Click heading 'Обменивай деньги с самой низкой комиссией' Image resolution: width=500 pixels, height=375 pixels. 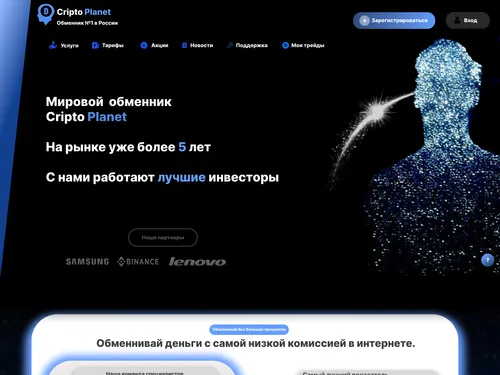256,343
